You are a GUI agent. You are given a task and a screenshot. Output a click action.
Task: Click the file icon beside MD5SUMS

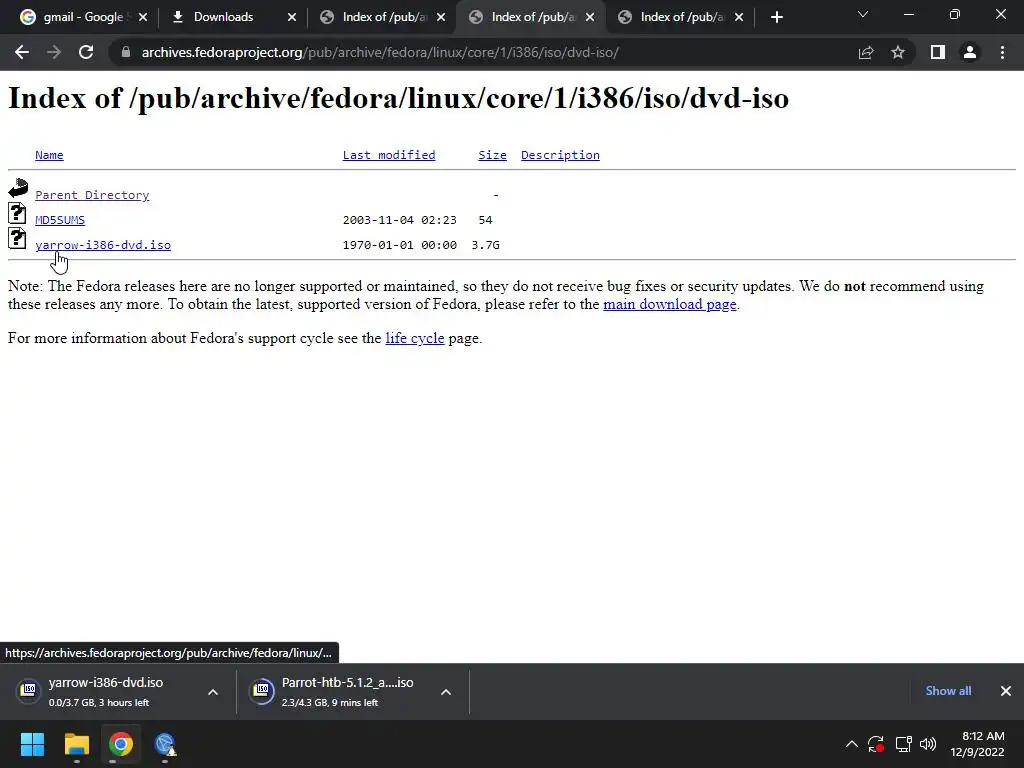pyautogui.click(x=17, y=214)
